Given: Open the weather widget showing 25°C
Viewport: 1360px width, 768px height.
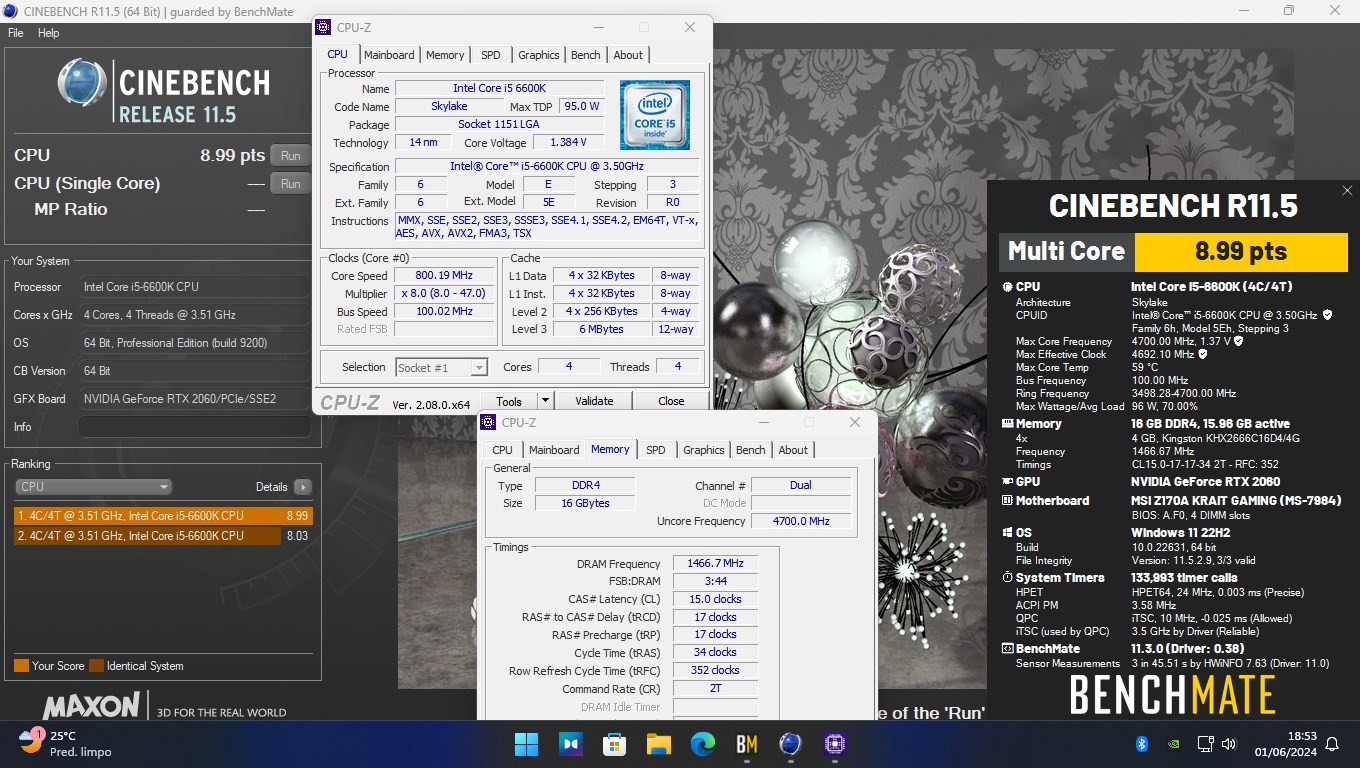Looking at the screenshot, I should [66, 743].
